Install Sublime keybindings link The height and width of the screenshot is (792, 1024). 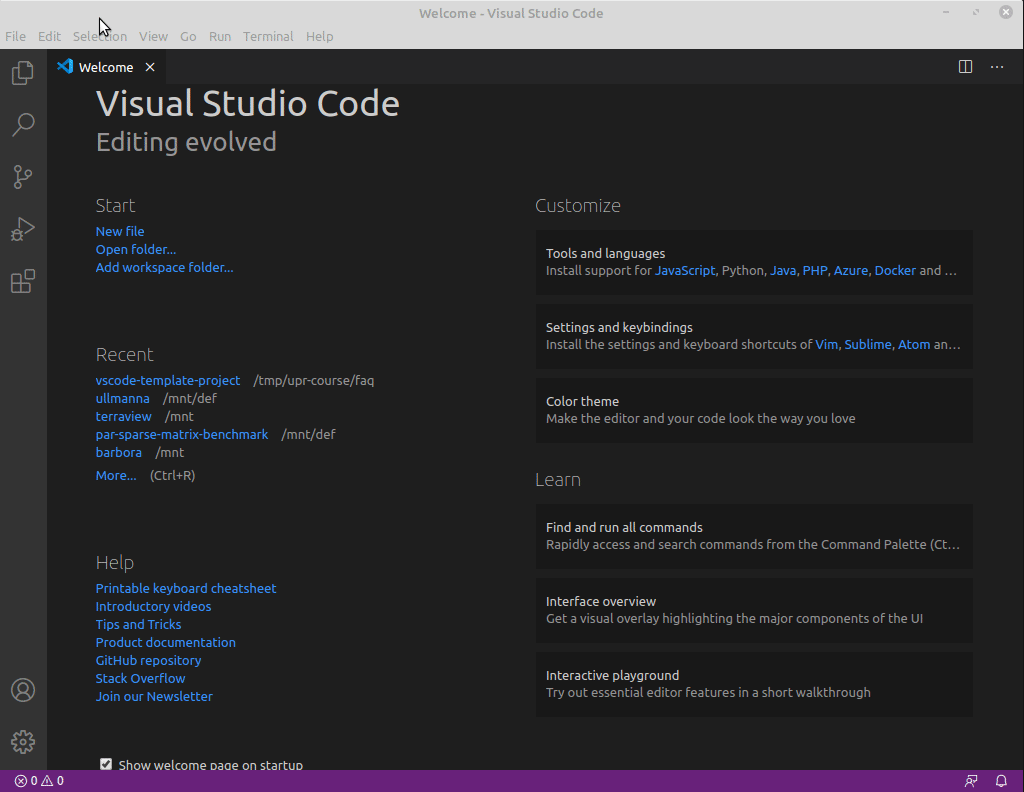(x=868, y=344)
